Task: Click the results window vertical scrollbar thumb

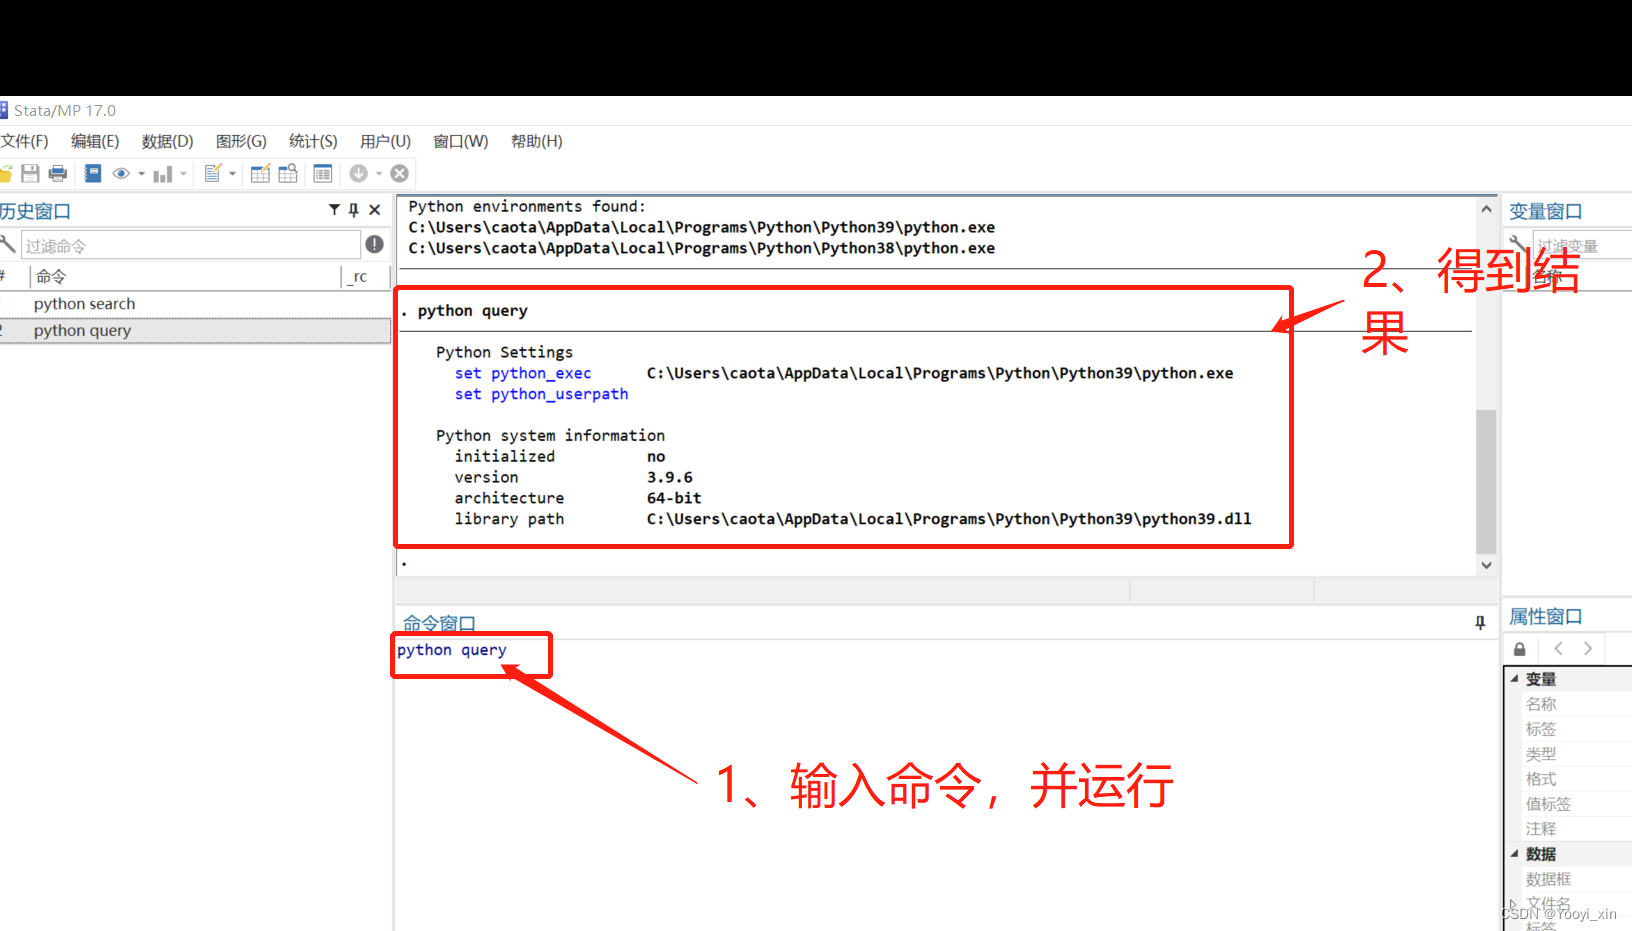Action: tap(1486, 481)
